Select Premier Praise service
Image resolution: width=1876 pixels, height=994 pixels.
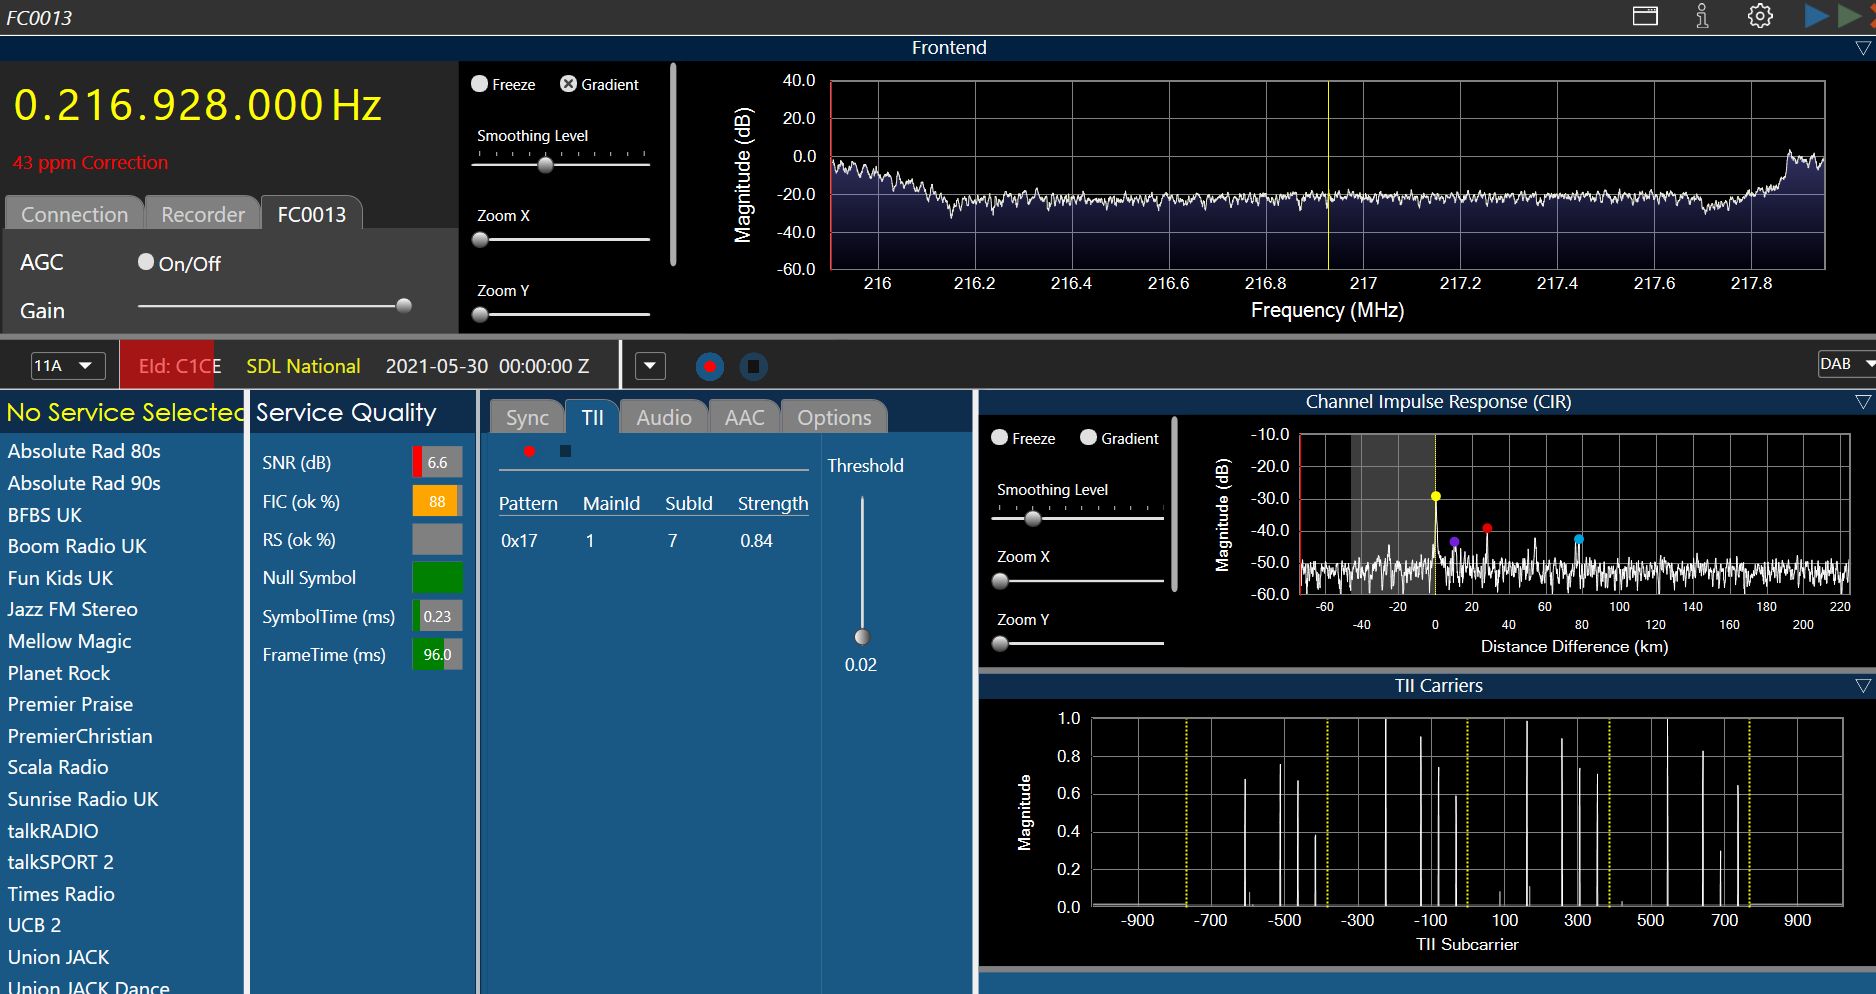click(x=70, y=704)
